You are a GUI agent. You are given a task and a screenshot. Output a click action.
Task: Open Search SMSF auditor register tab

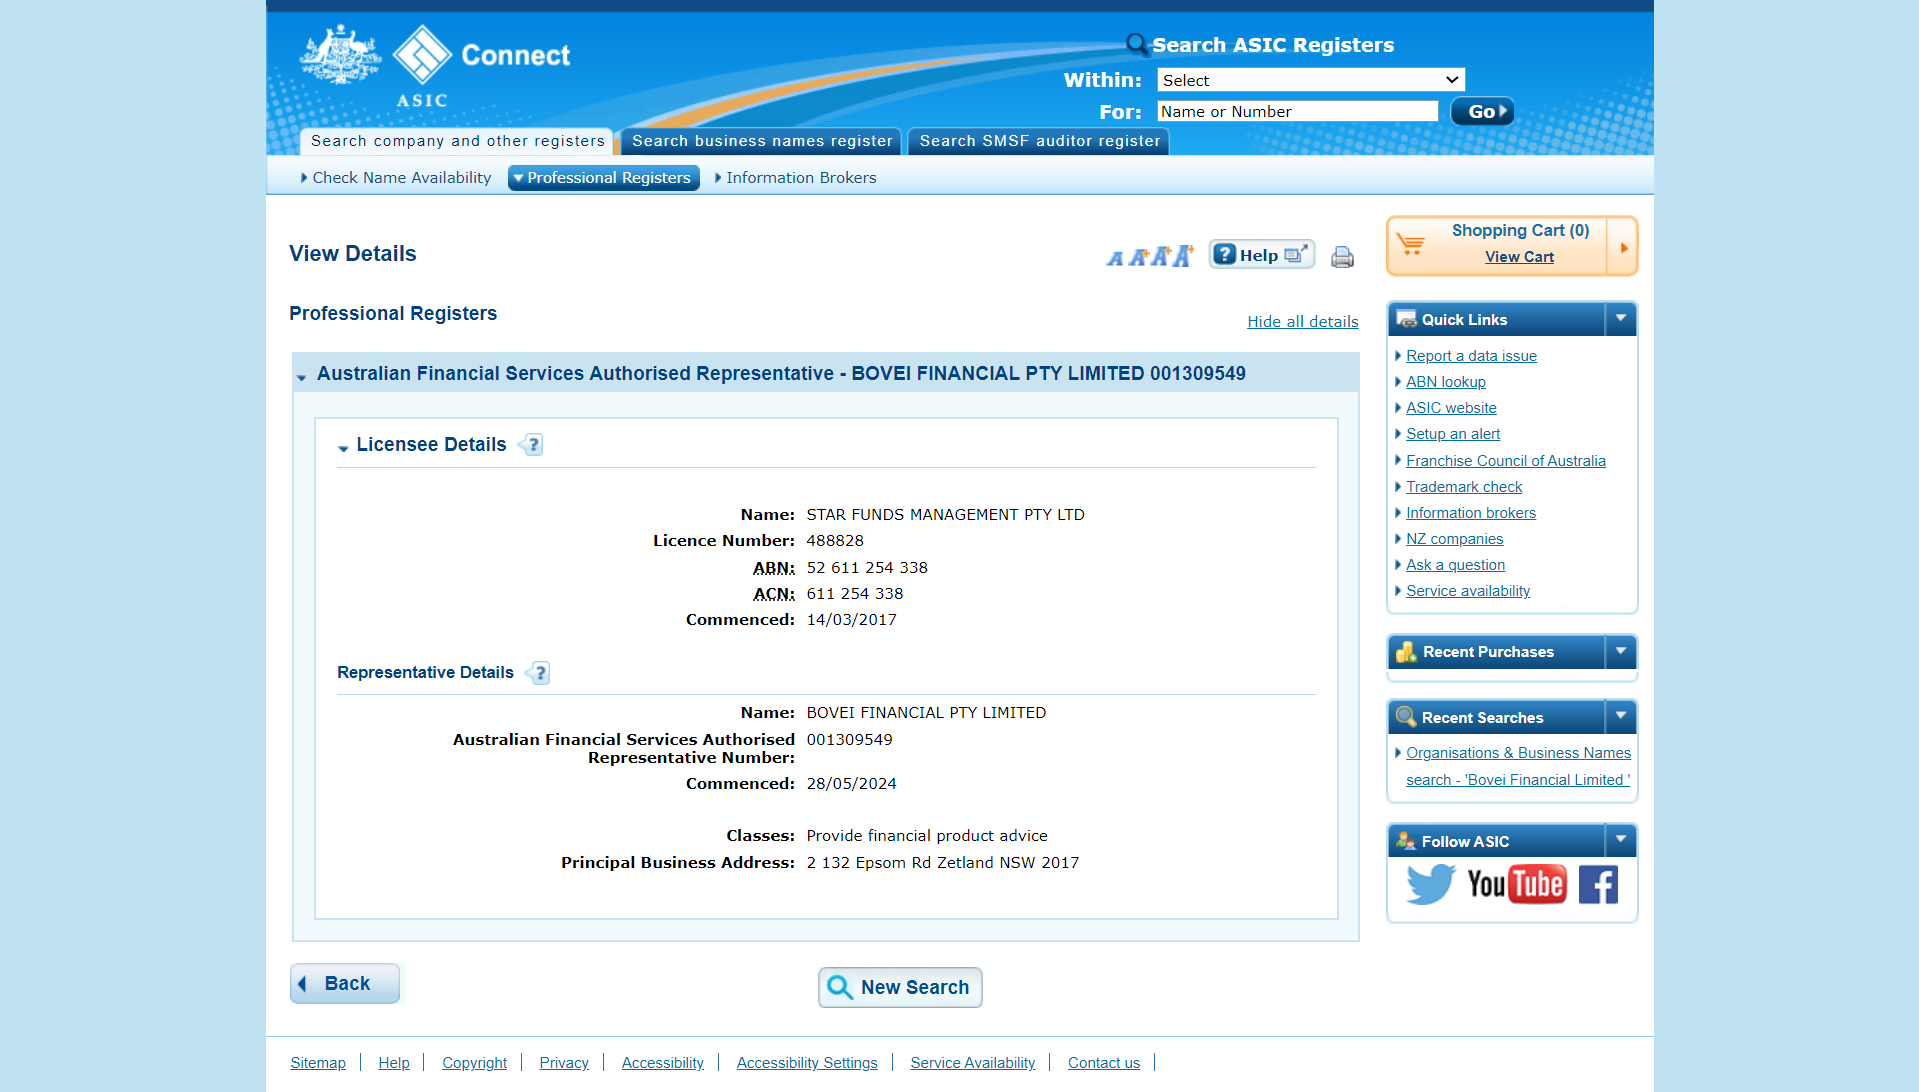1040,141
